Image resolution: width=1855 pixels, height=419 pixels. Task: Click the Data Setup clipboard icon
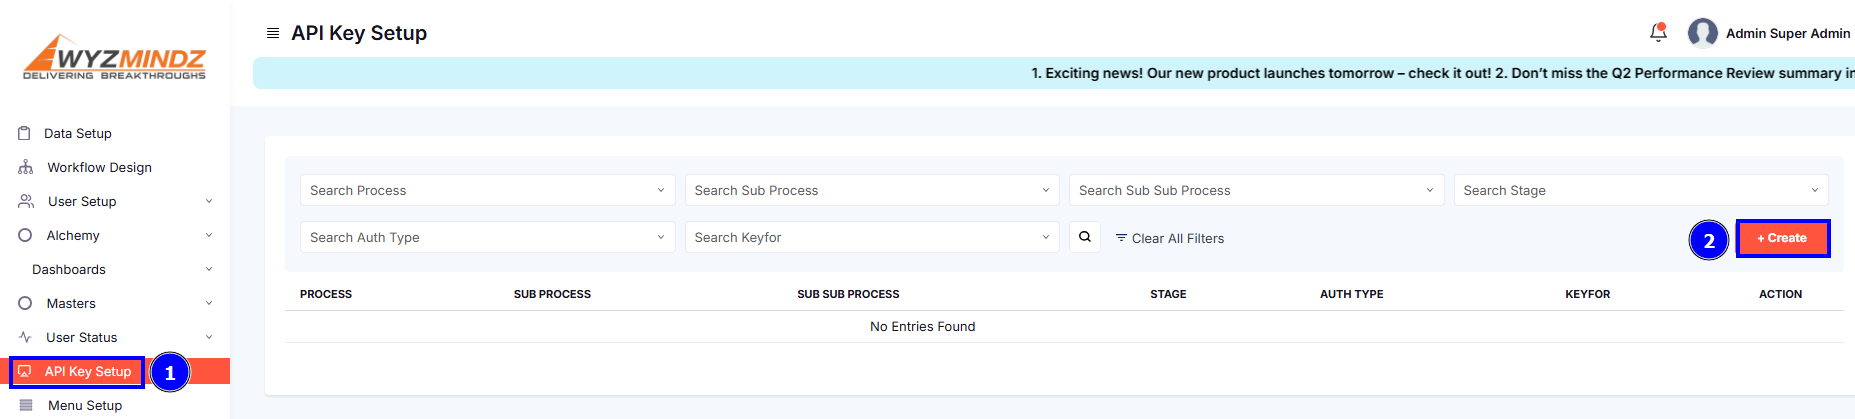click(x=24, y=133)
